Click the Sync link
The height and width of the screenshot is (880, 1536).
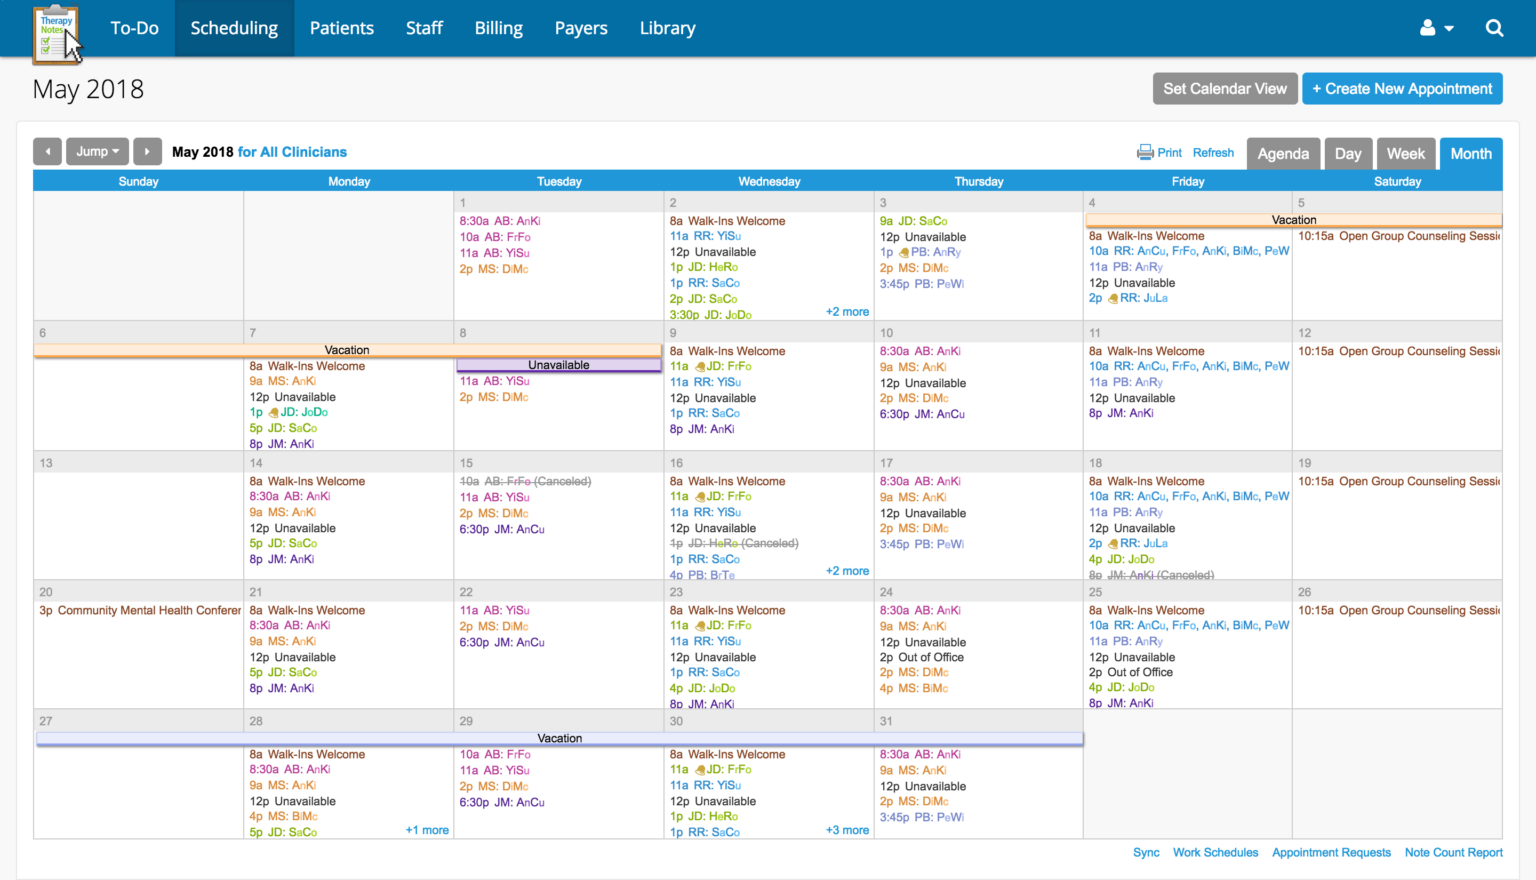coord(1146,852)
